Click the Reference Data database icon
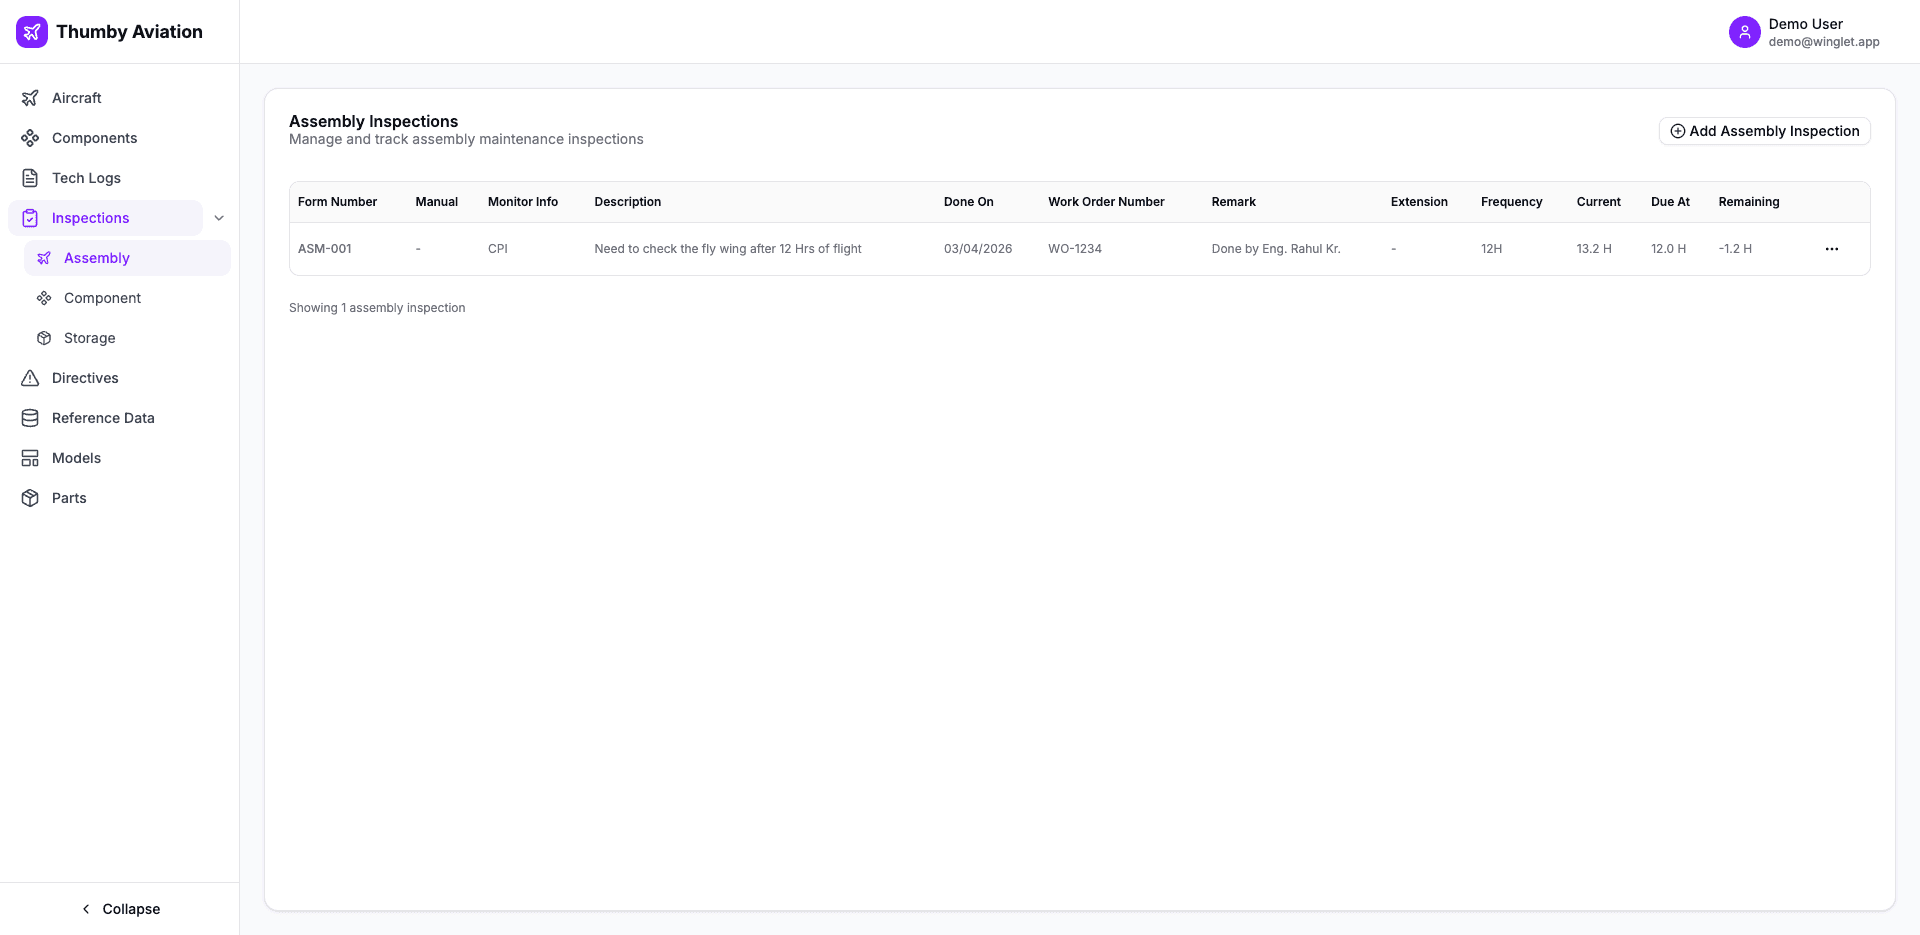 click(x=30, y=418)
